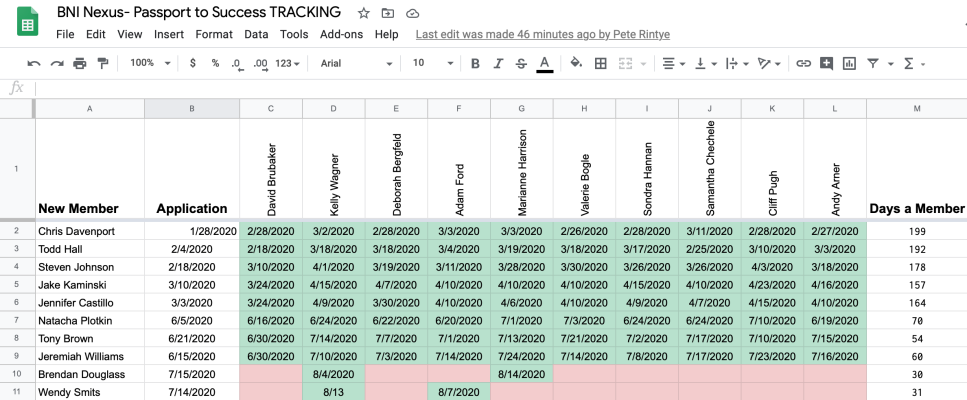Viewport: 967px width, 400px height.
Task: Open text rotation dropdown
Action: 770,63
